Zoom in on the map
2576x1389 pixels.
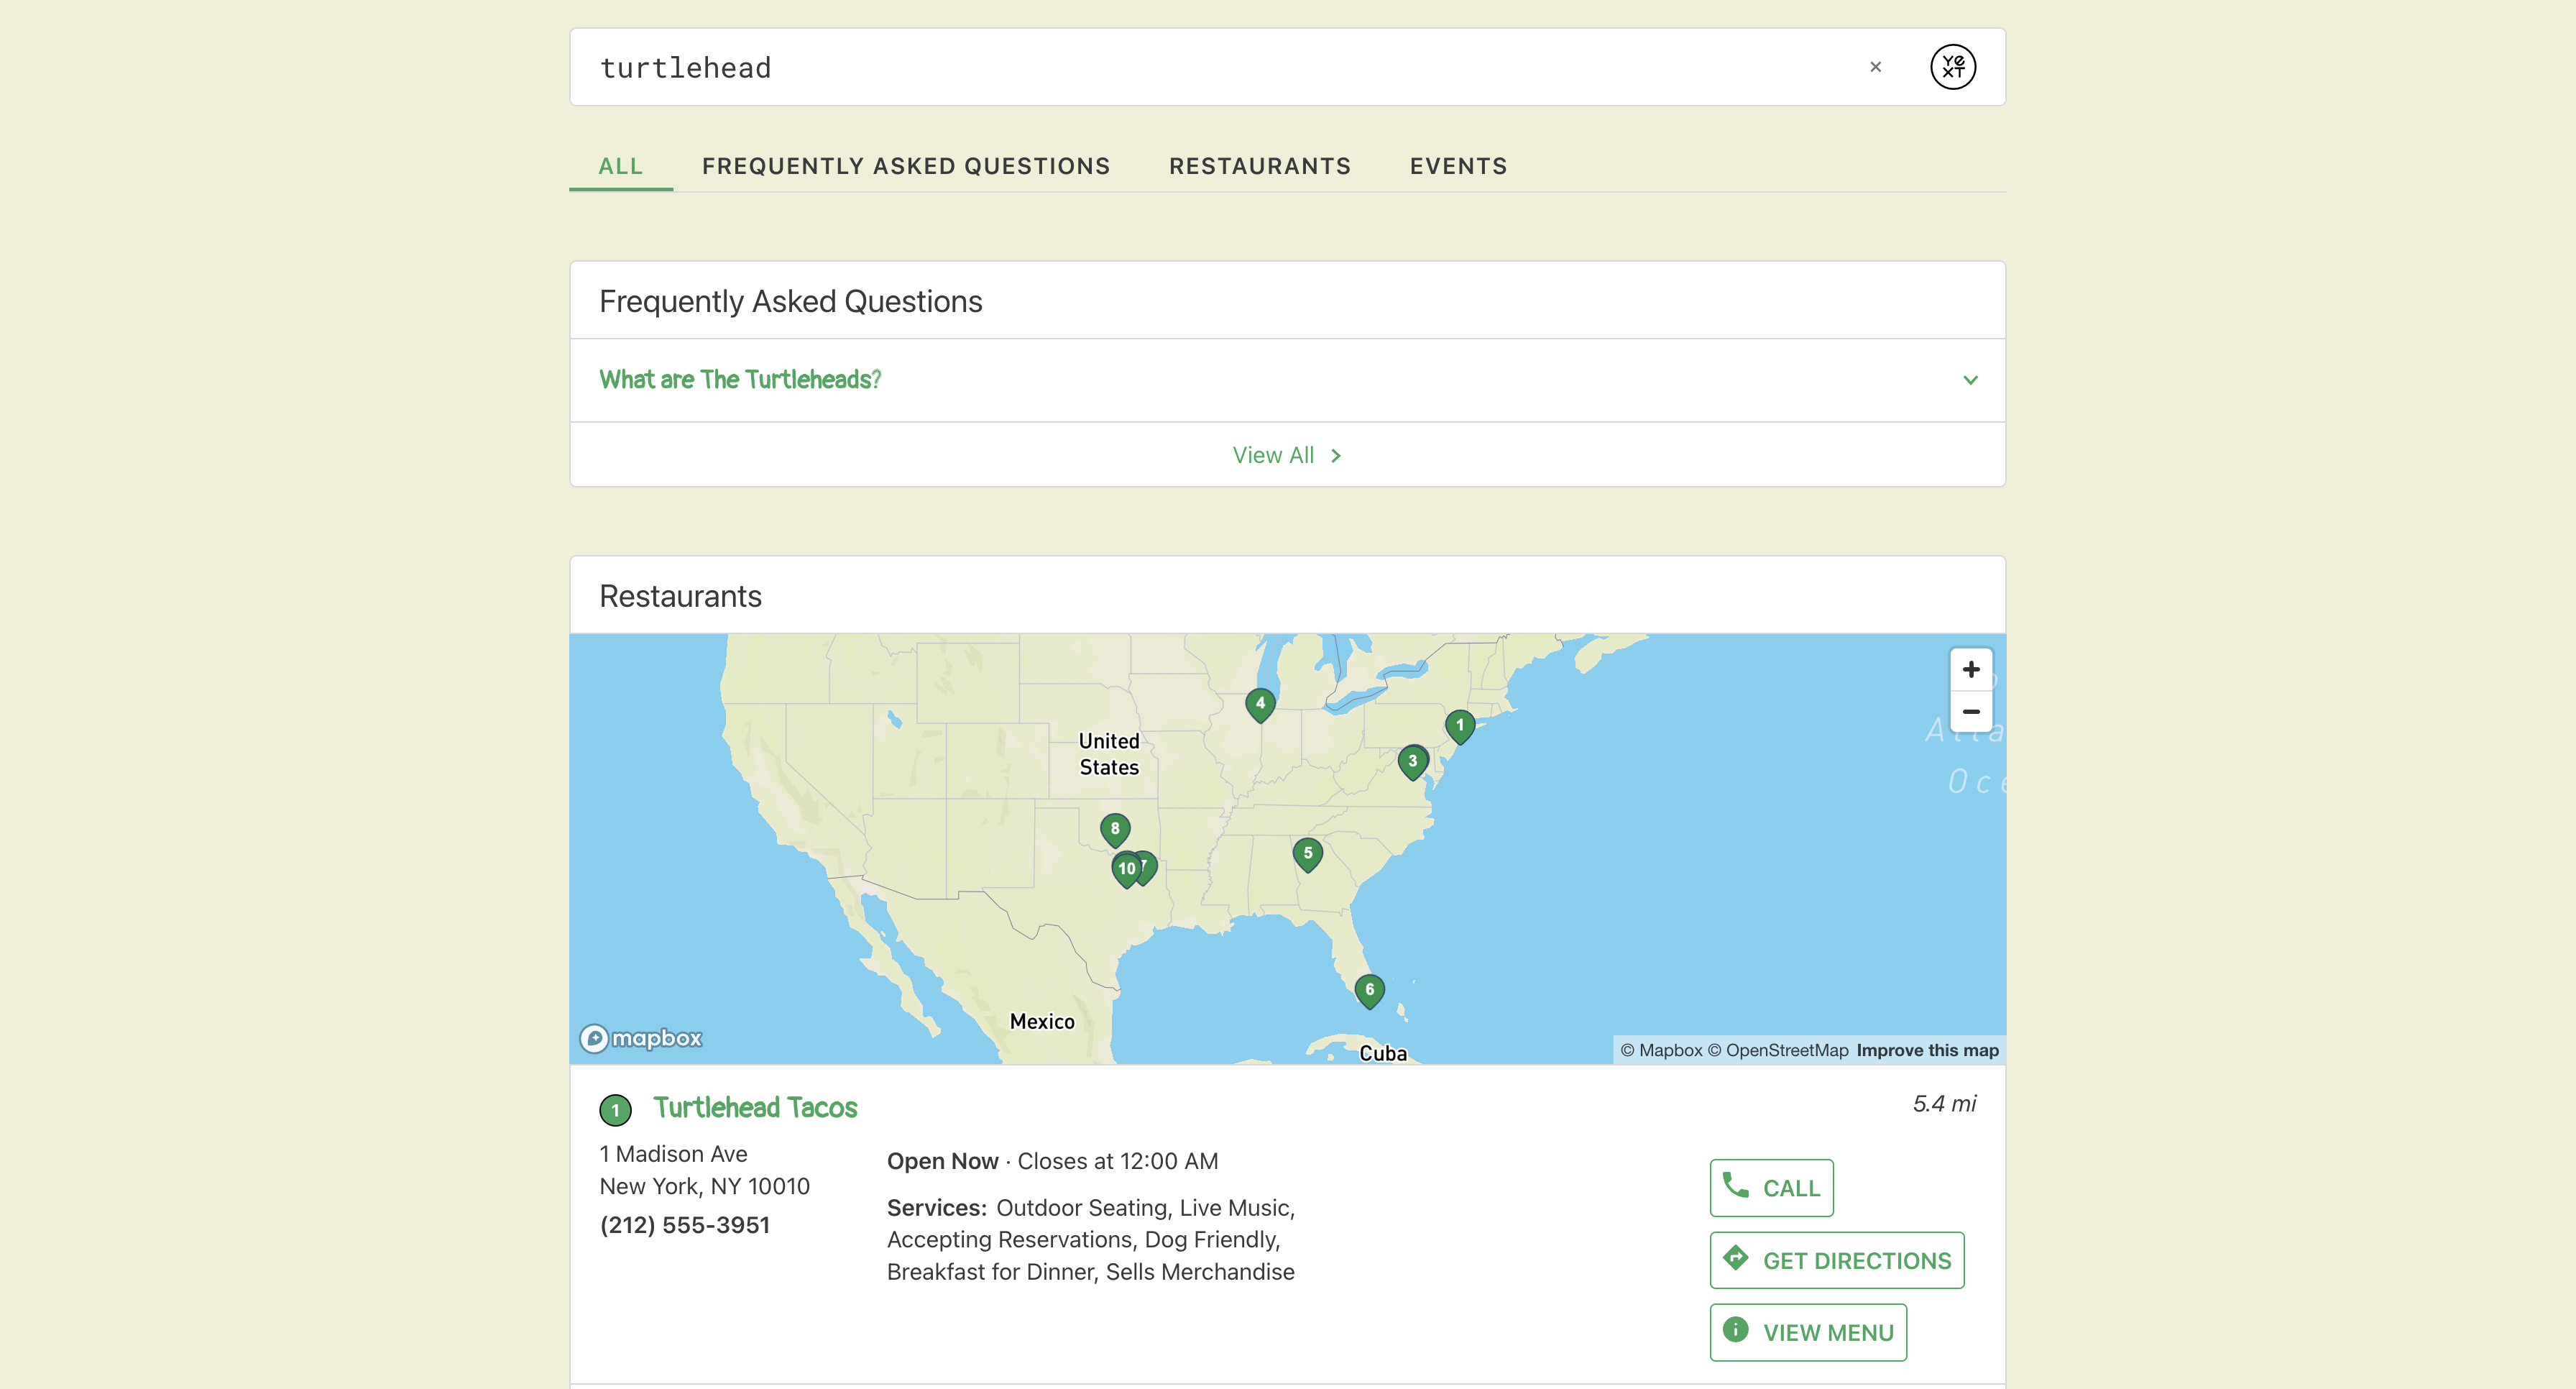click(1970, 669)
